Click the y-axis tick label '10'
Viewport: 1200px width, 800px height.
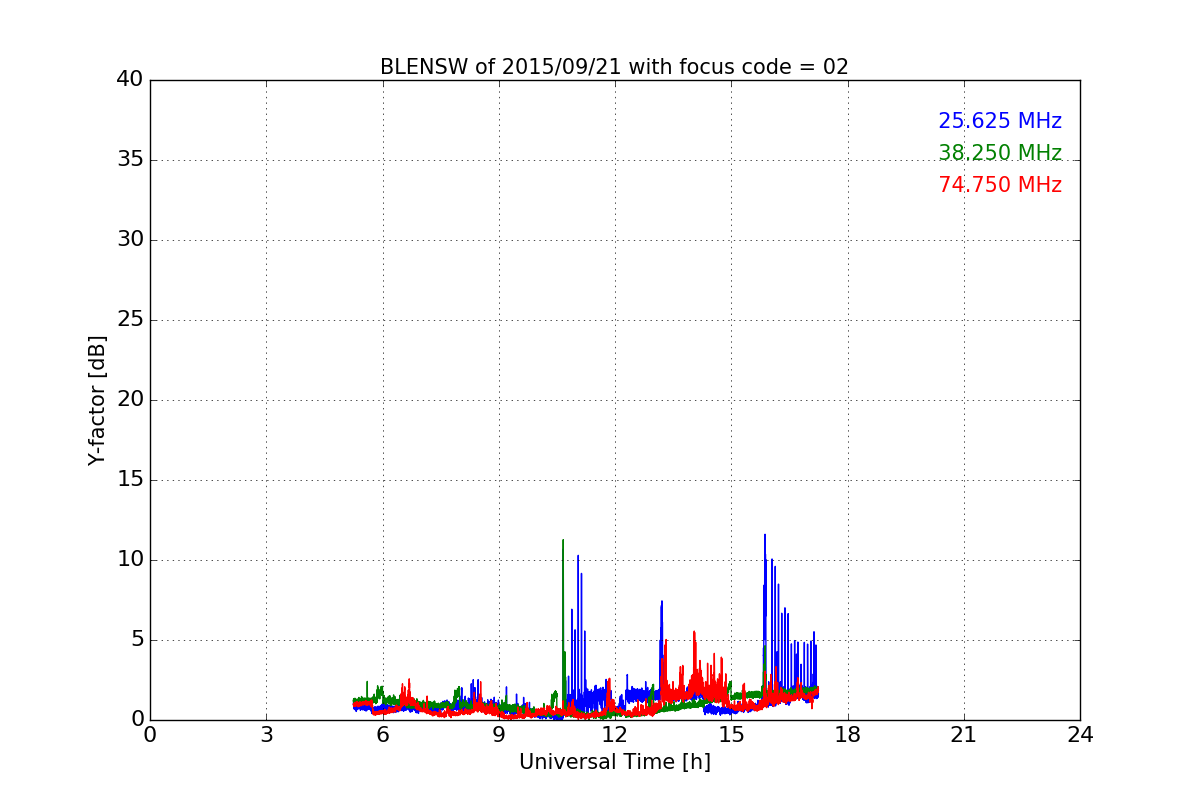coord(130,559)
